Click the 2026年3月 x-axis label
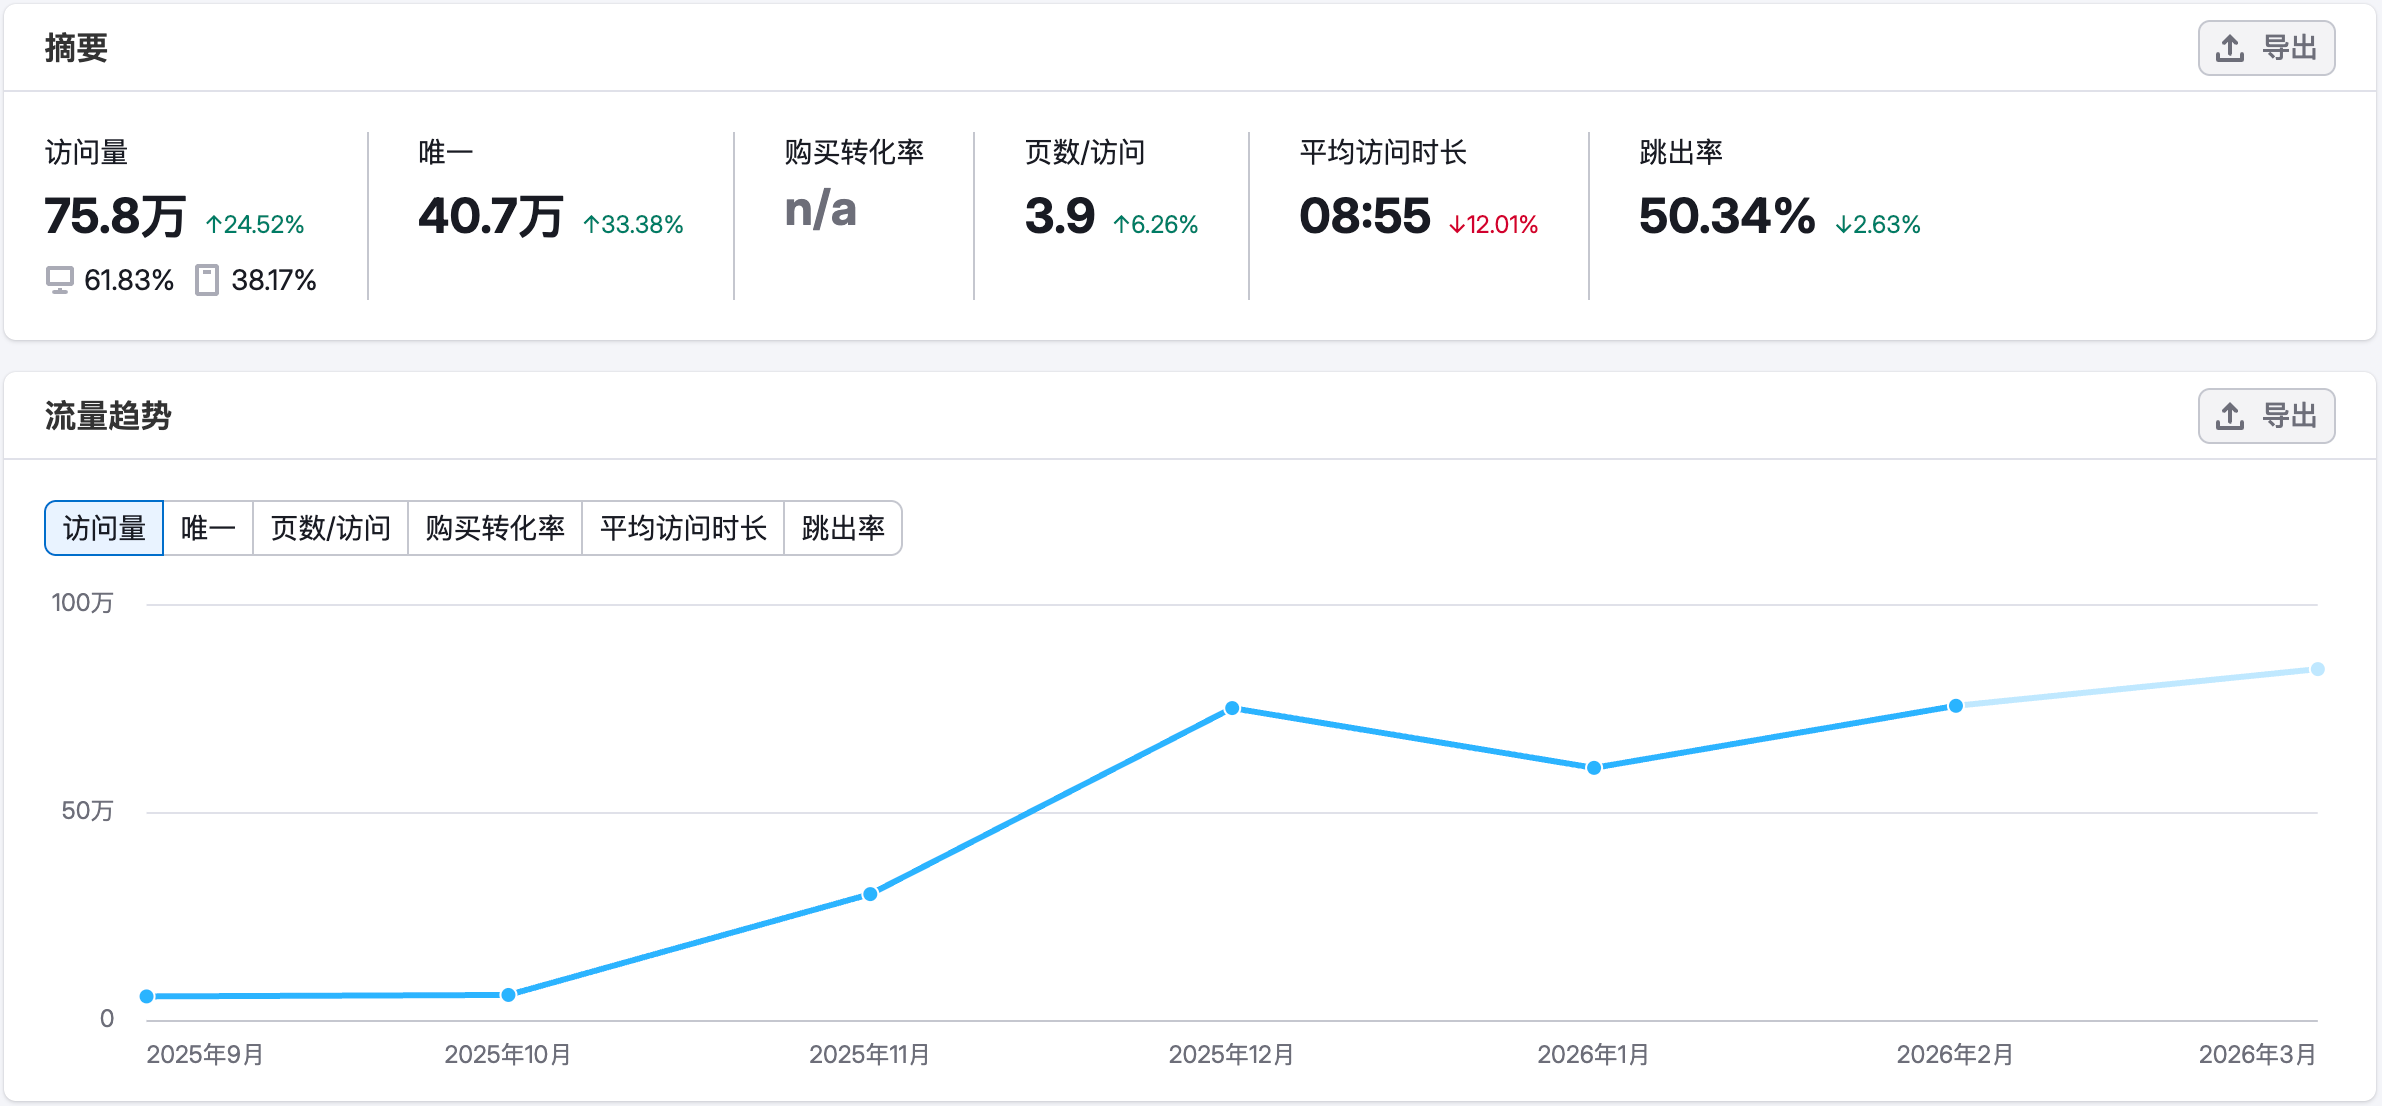Image resolution: width=2382 pixels, height=1106 pixels. pos(2258,1055)
